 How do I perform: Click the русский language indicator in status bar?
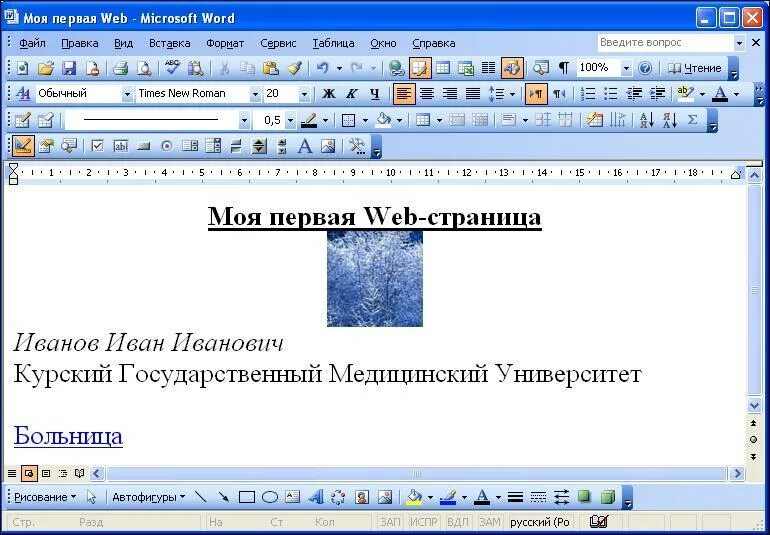pos(540,522)
